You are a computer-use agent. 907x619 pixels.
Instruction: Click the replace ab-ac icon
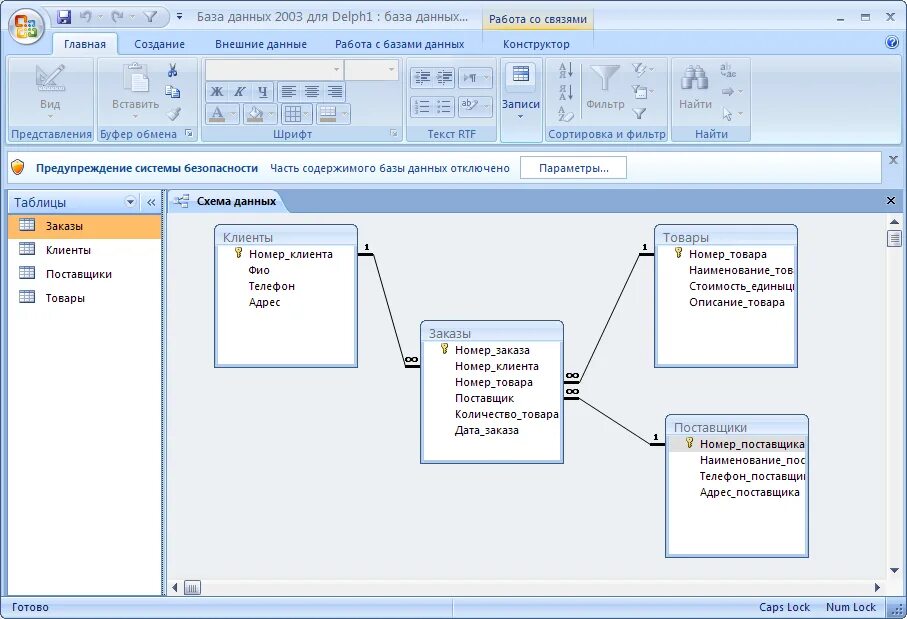point(728,71)
